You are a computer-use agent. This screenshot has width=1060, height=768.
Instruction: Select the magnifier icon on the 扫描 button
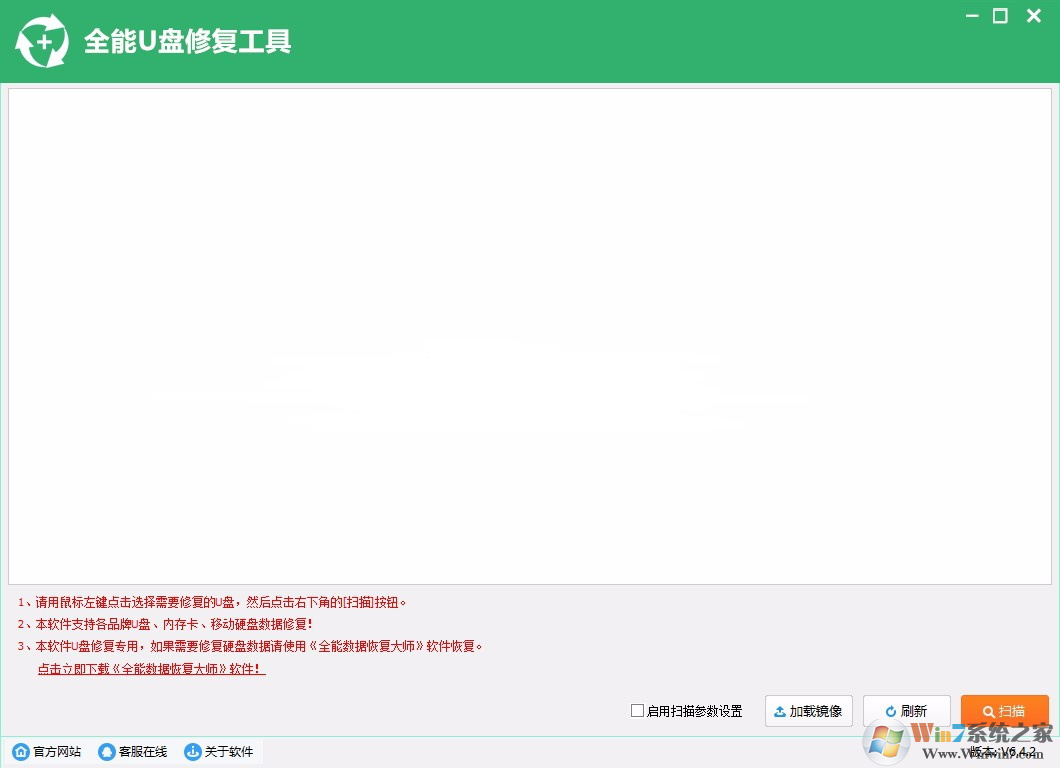click(989, 711)
